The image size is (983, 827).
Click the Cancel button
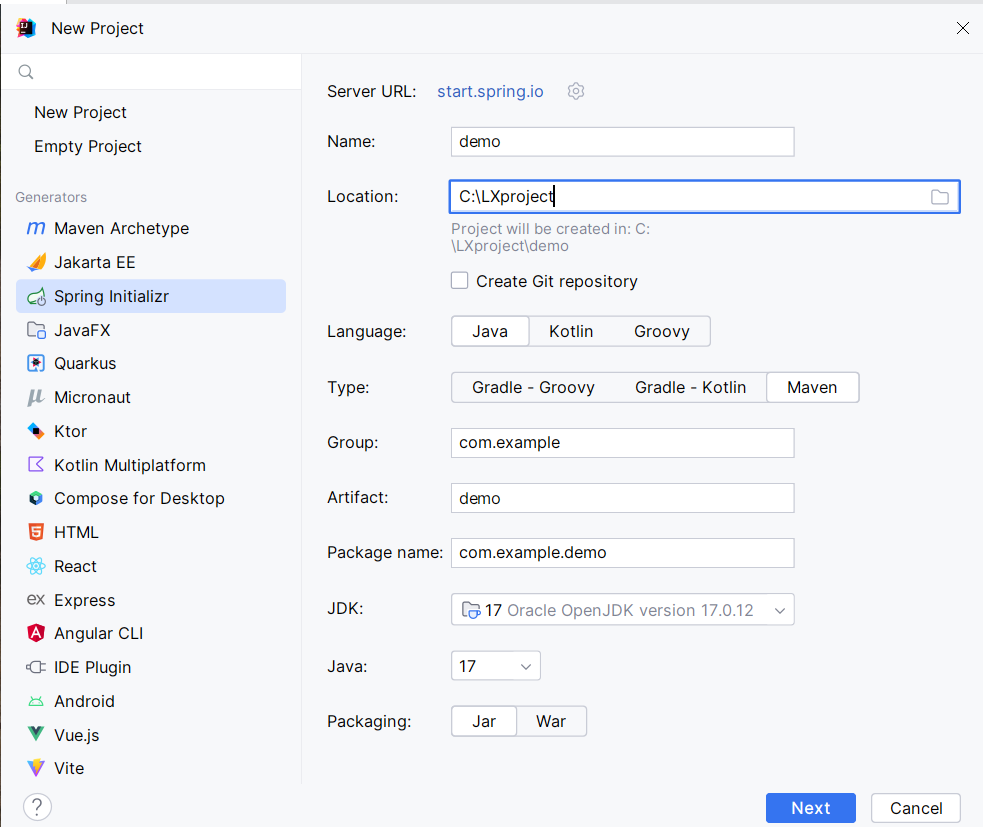tap(916, 808)
